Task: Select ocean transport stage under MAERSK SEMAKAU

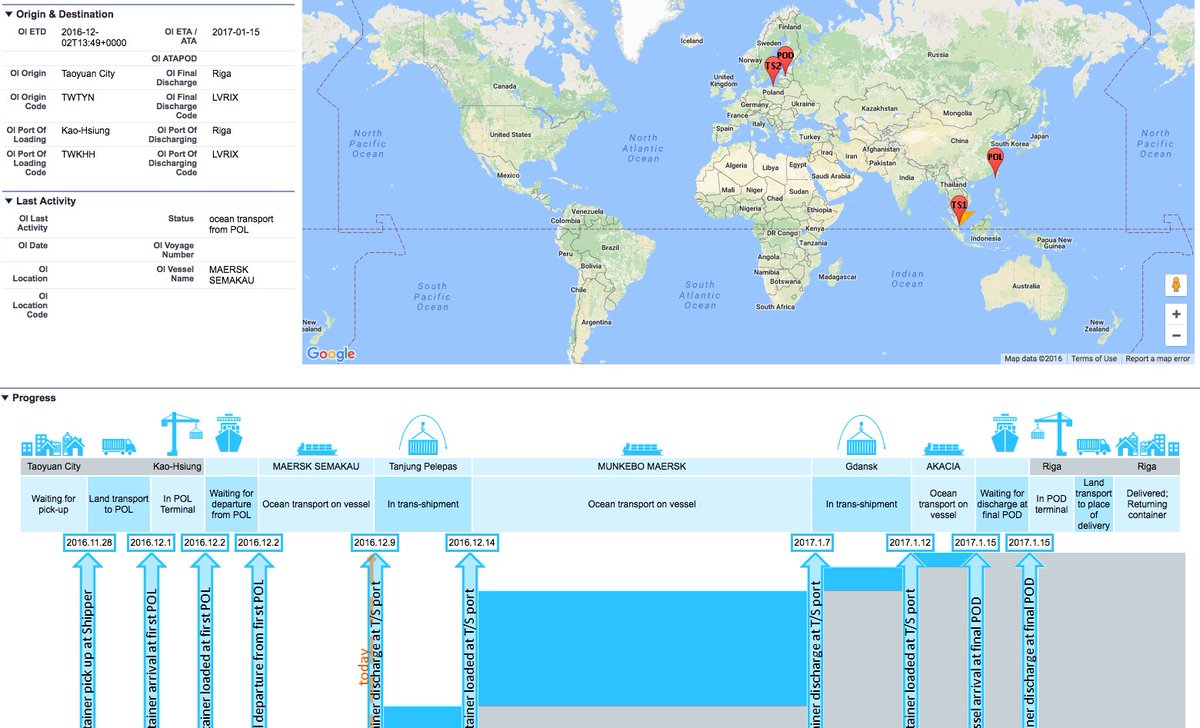Action: pyautogui.click(x=316, y=503)
